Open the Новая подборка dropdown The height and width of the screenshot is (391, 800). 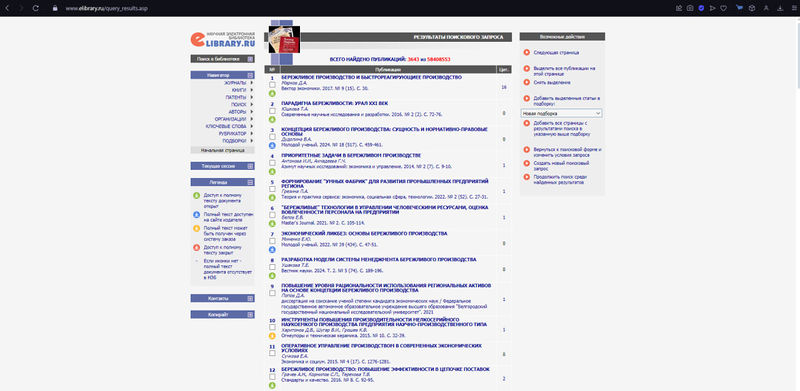(x=561, y=113)
